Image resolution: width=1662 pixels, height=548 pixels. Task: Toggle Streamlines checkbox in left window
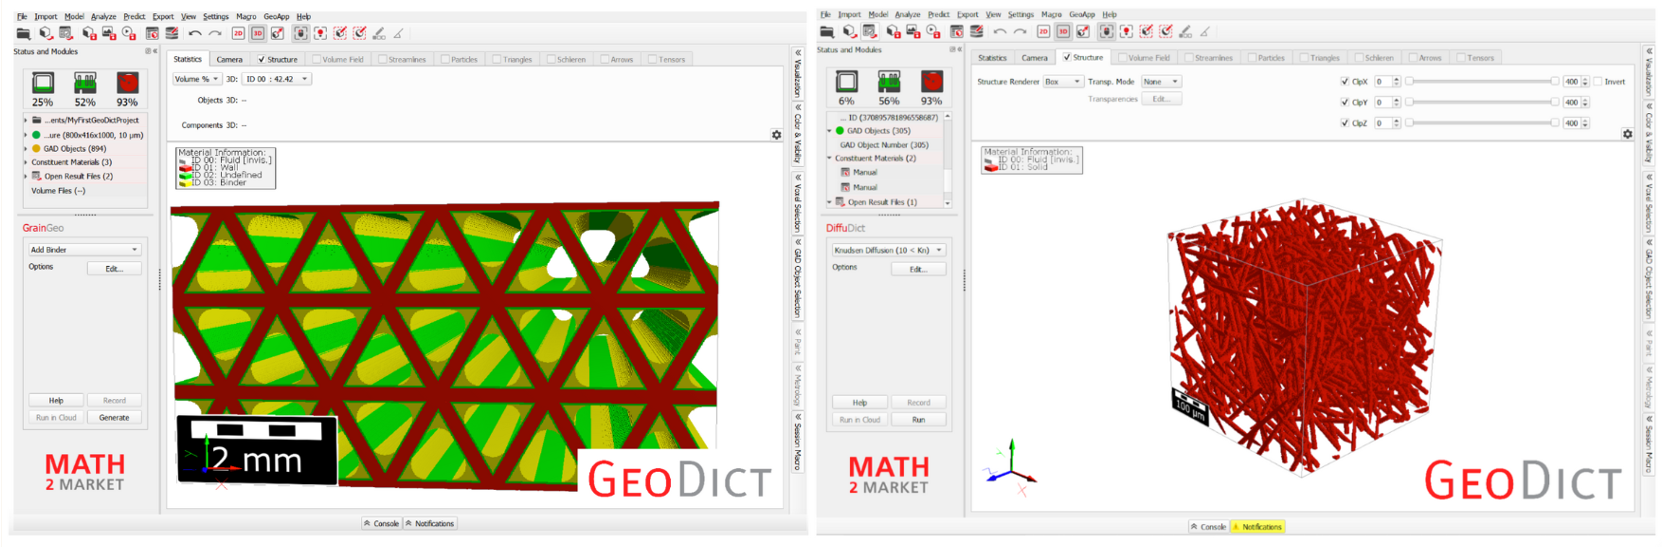pyautogui.click(x=382, y=59)
